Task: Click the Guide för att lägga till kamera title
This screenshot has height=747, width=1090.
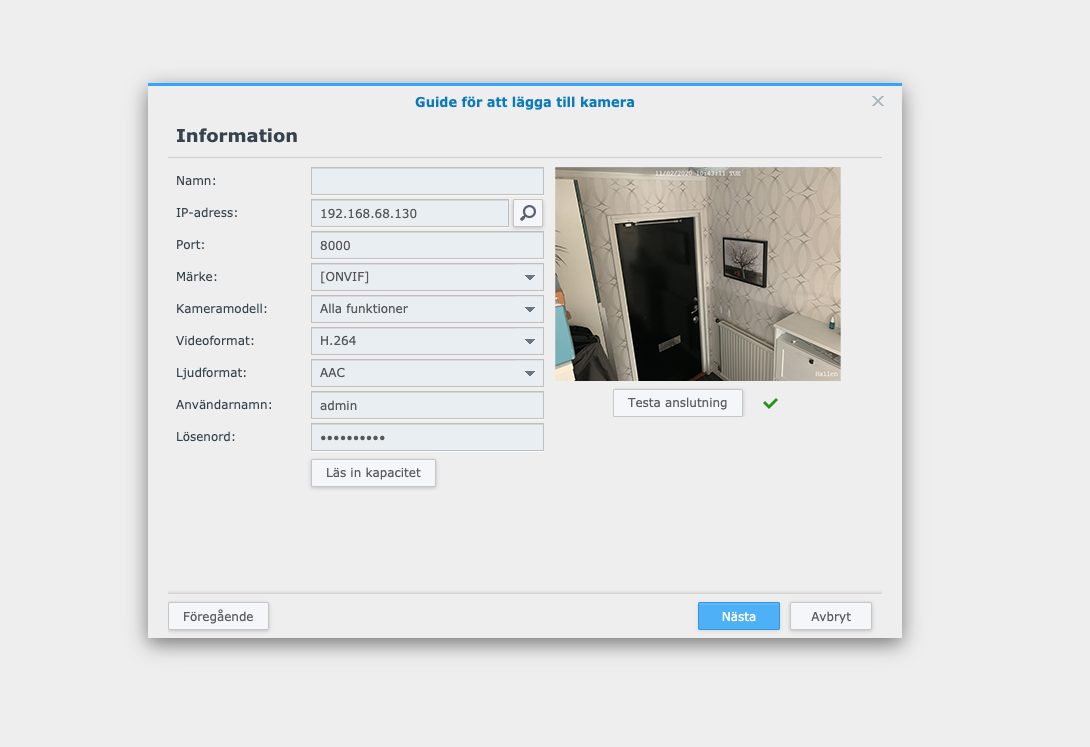Action: point(525,102)
